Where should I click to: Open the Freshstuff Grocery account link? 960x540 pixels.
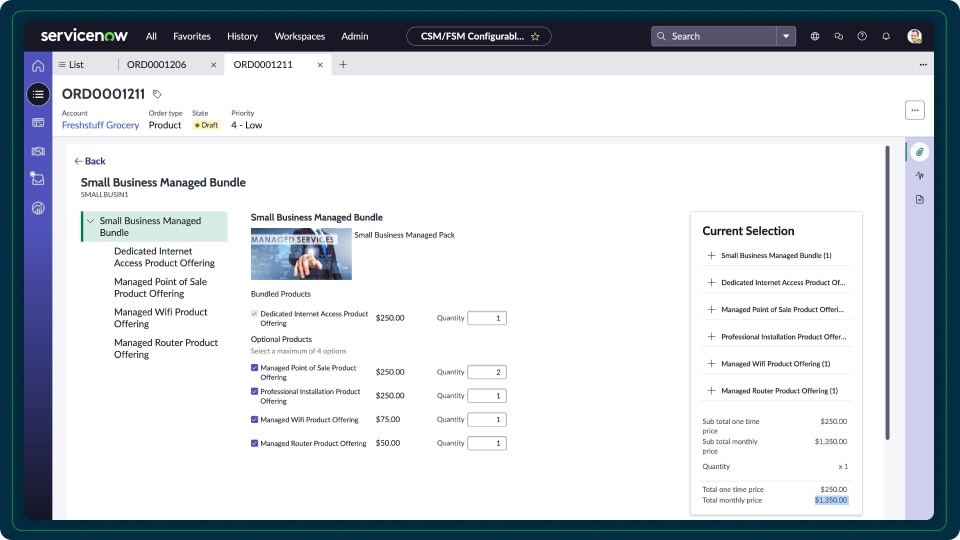[x=100, y=125]
